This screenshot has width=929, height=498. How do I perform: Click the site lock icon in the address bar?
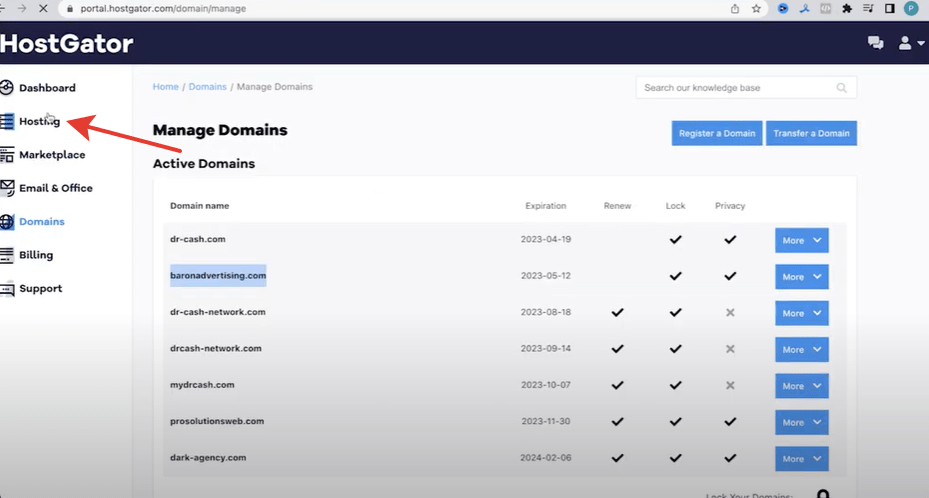[x=70, y=8]
